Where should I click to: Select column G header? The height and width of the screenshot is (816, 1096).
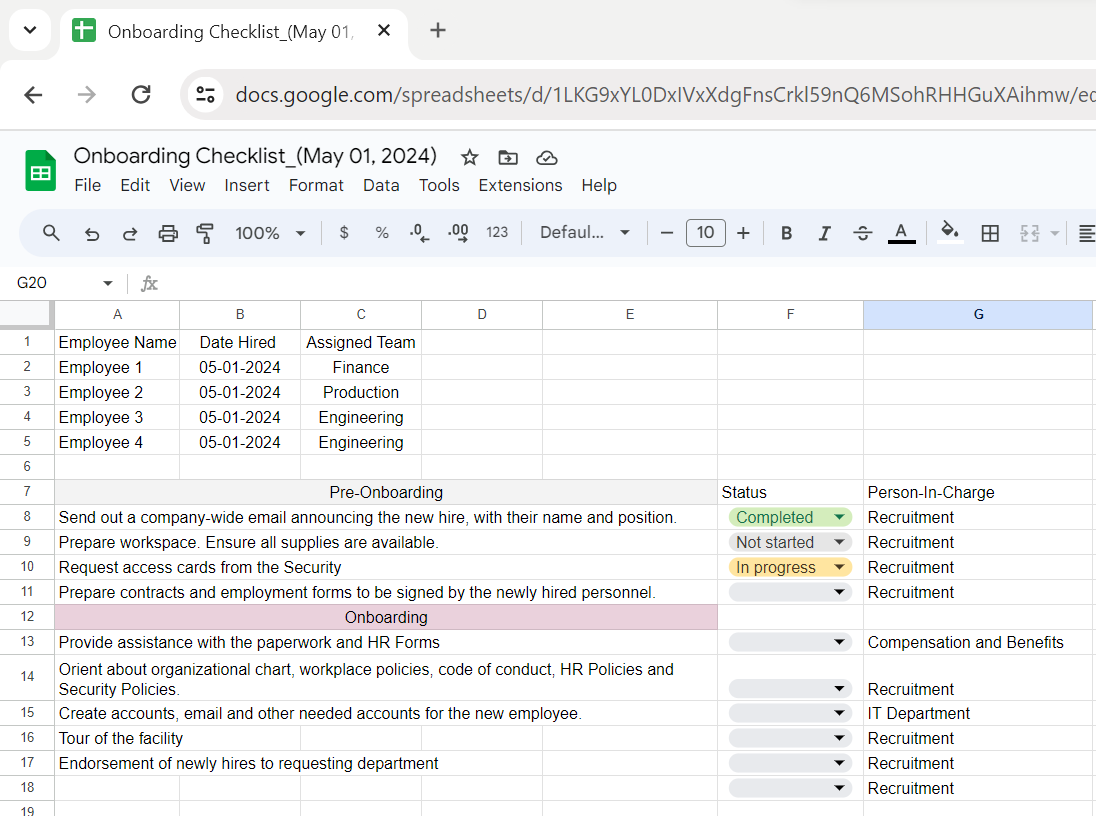pyautogui.click(x=978, y=315)
